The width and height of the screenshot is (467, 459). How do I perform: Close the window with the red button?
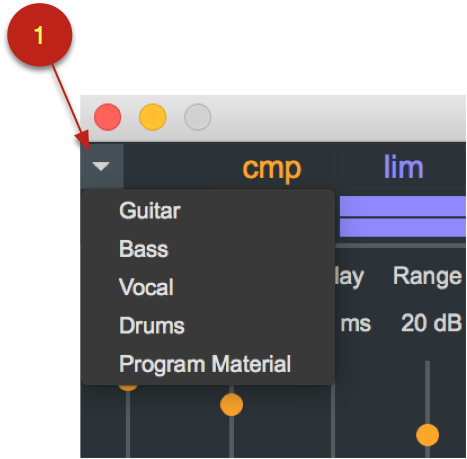pyautogui.click(x=107, y=117)
